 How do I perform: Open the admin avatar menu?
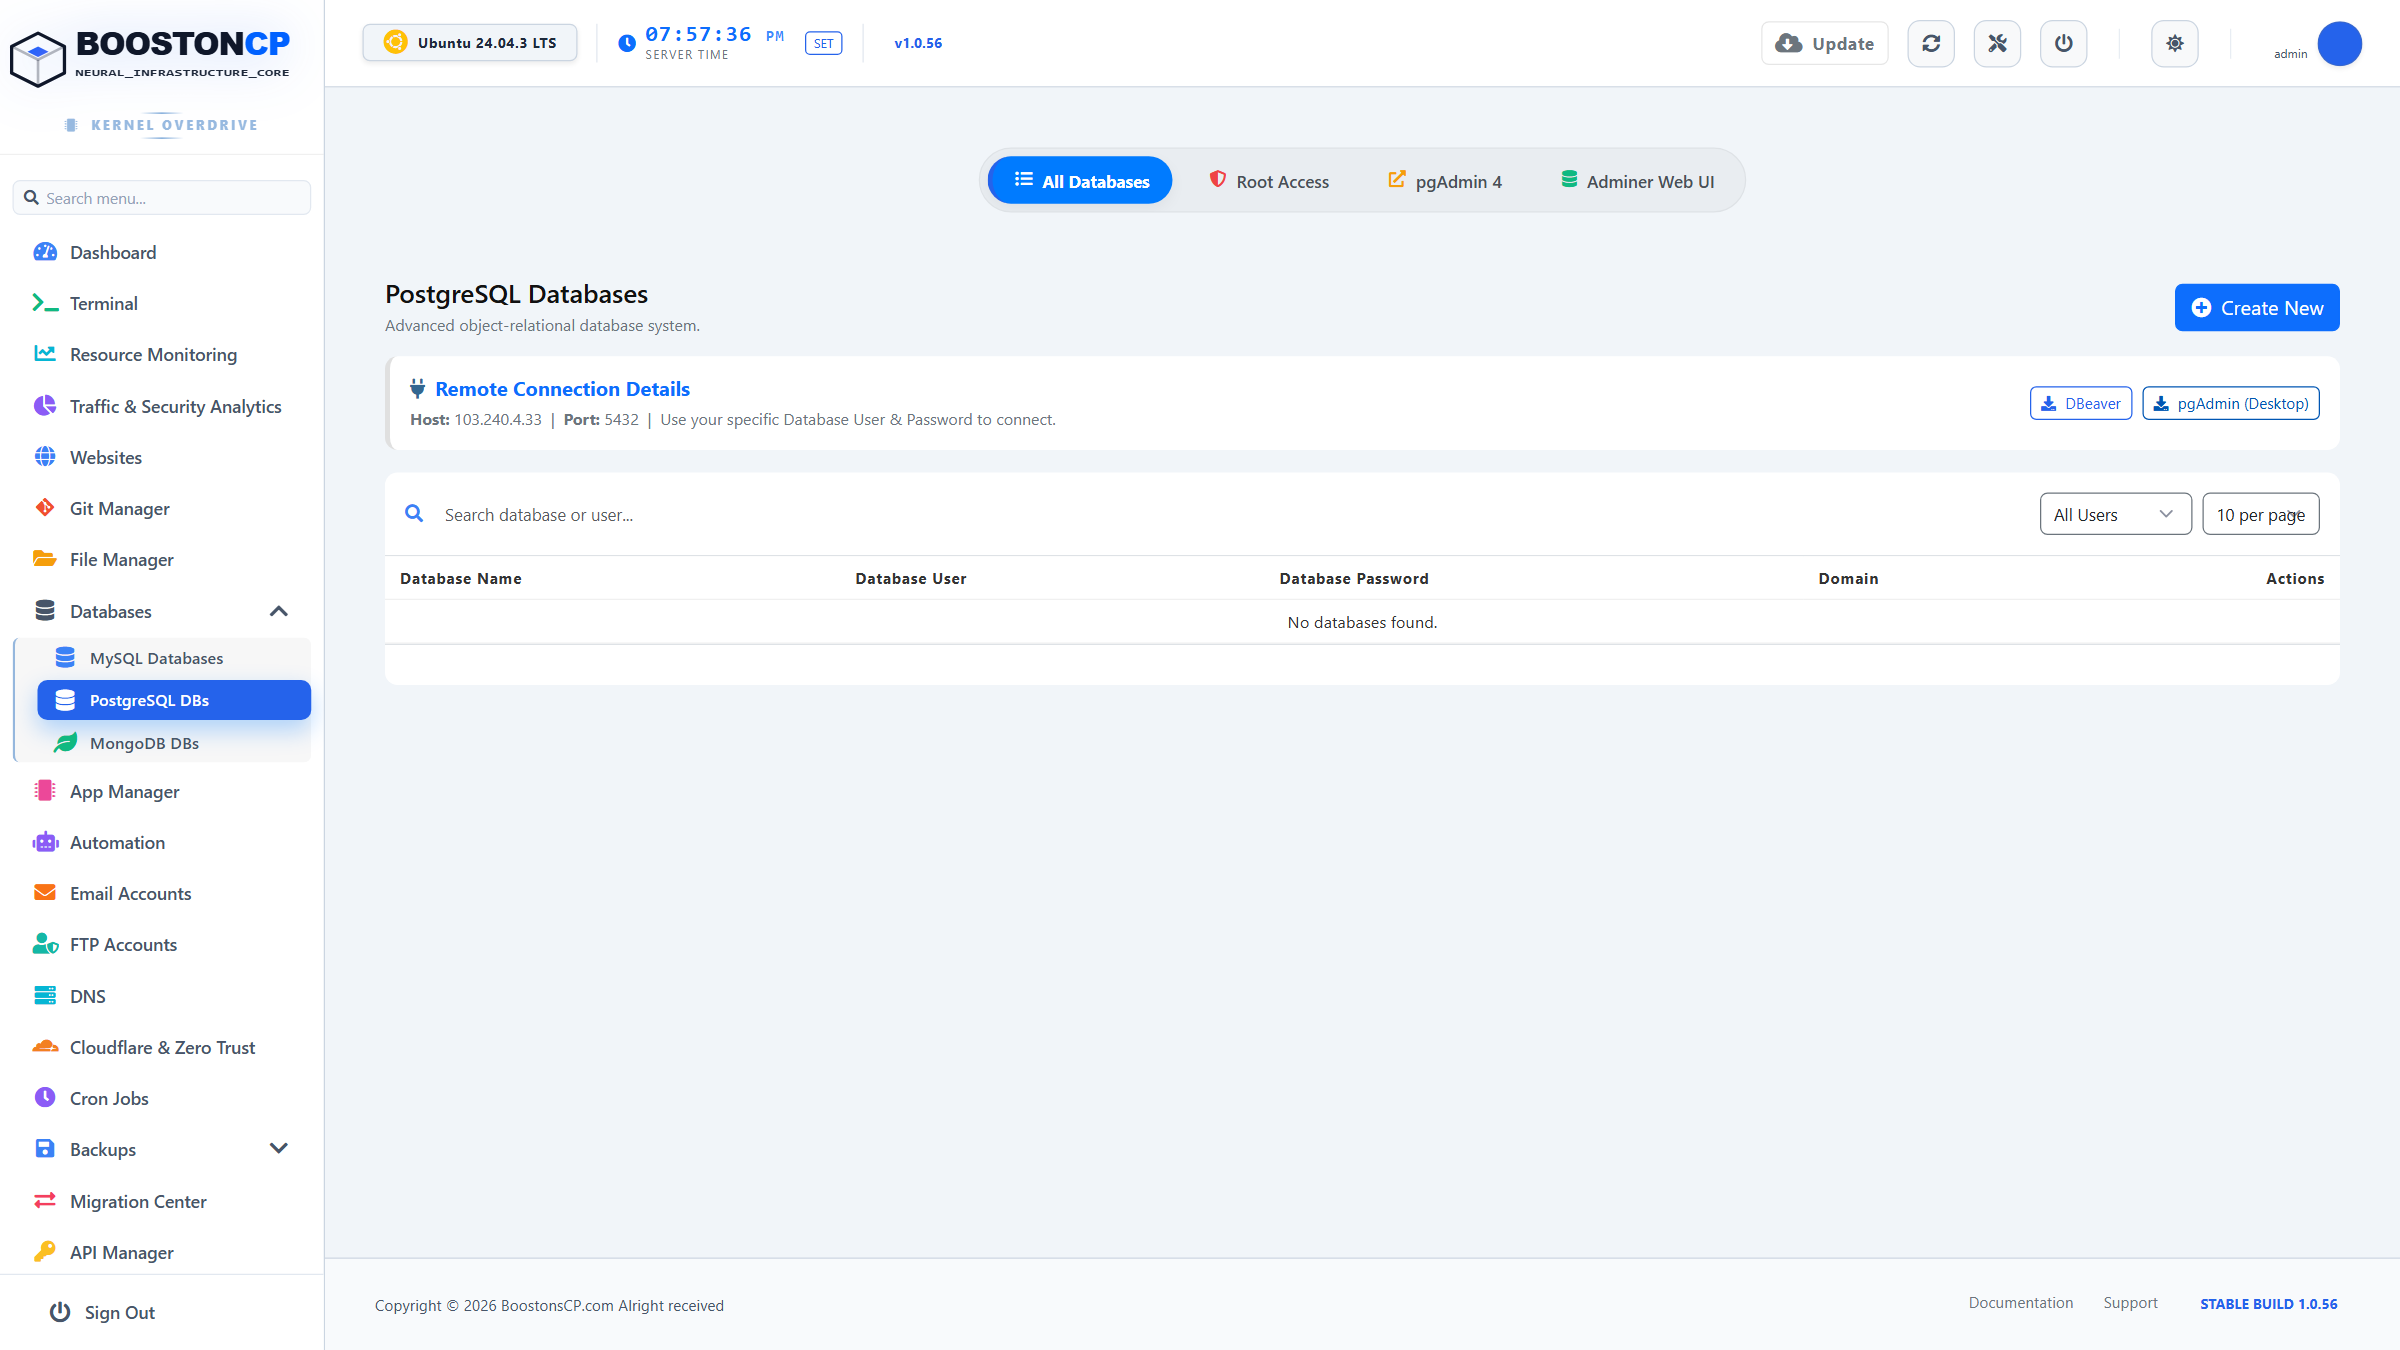tap(2339, 44)
